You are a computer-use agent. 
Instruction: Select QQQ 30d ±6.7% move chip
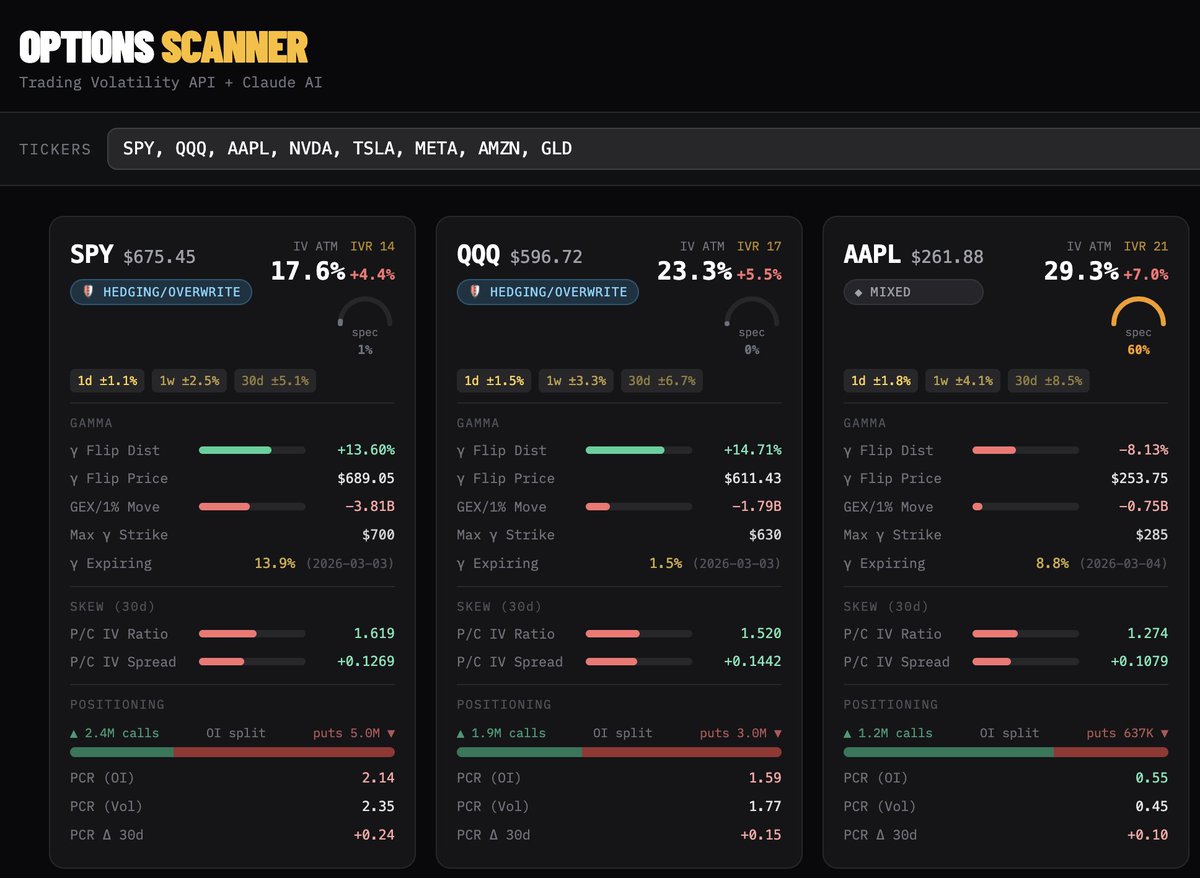tap(662, 381)
